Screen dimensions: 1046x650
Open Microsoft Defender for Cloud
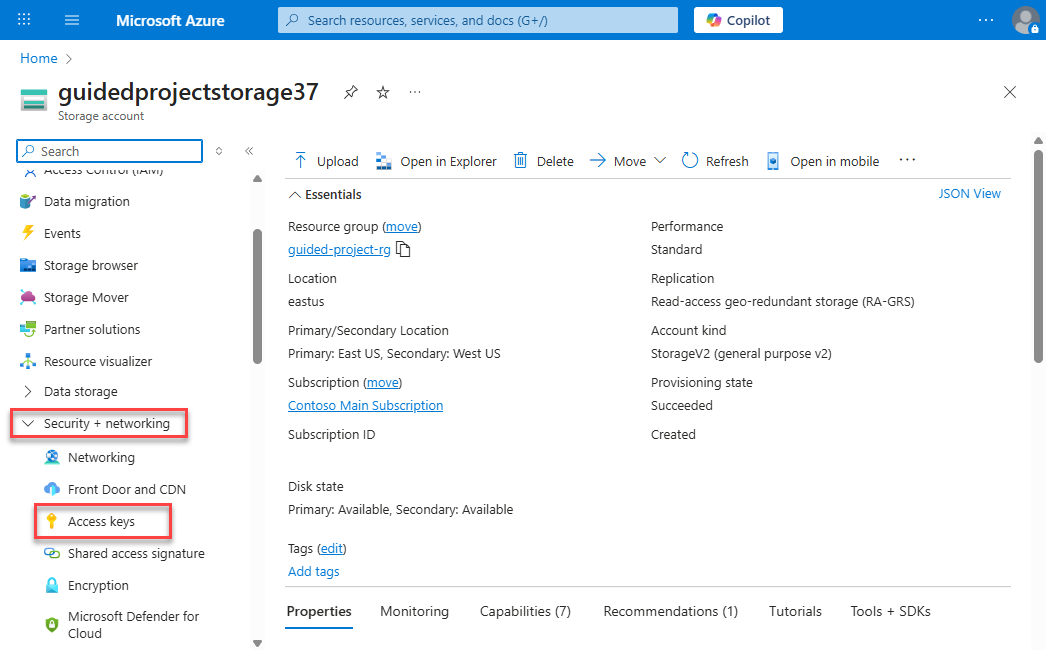[121, 625]
